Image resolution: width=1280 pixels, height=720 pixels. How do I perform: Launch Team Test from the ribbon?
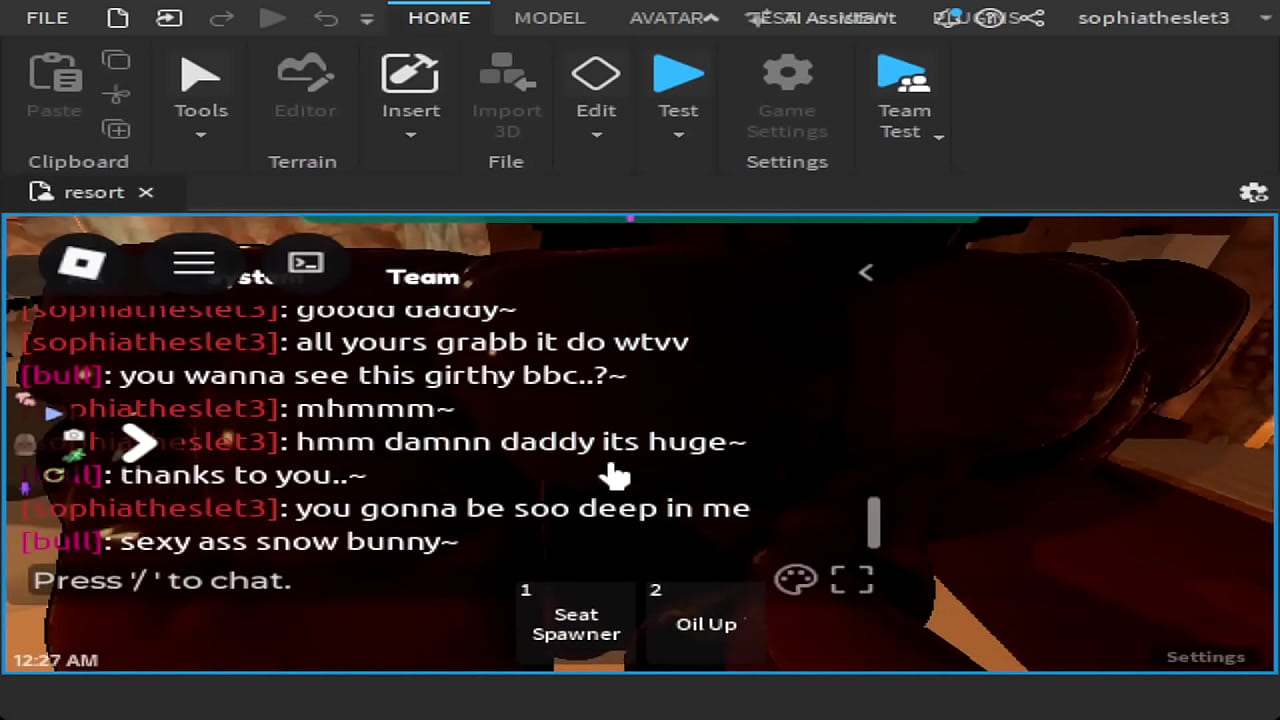click(x=902, y=76)
